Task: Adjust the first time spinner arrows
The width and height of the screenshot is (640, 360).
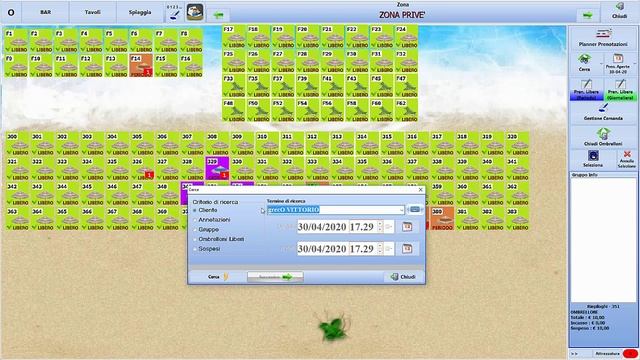Action: point(380,227)
